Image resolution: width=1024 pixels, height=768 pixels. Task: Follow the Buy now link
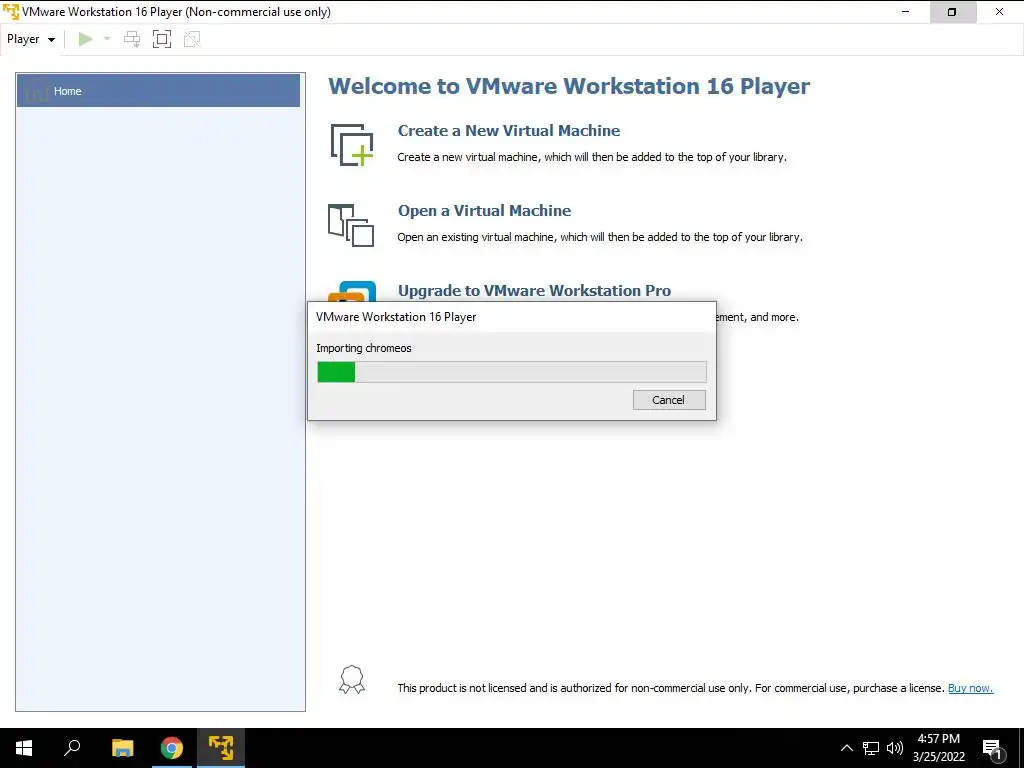click(x=970, y=688)
